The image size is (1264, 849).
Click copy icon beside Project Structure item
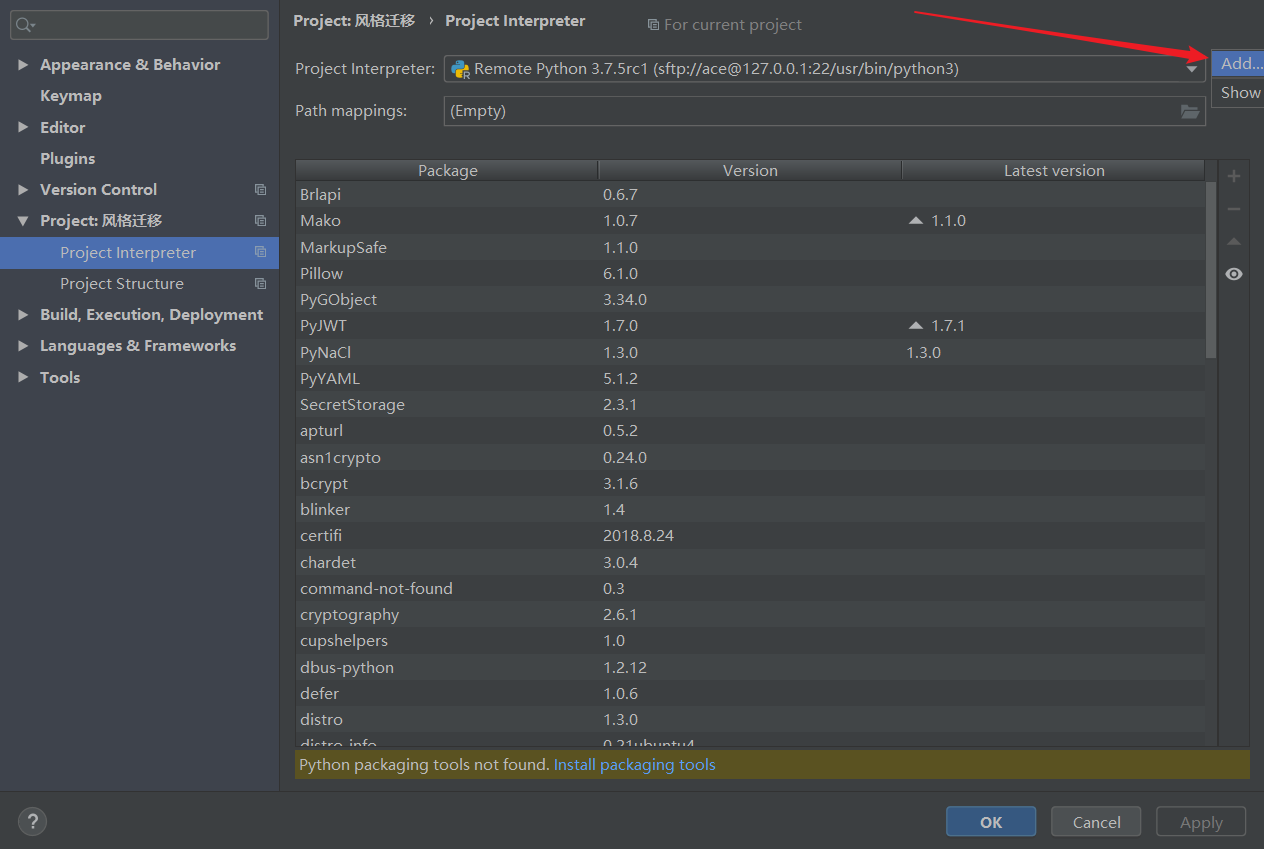click(x=261, y=284)
